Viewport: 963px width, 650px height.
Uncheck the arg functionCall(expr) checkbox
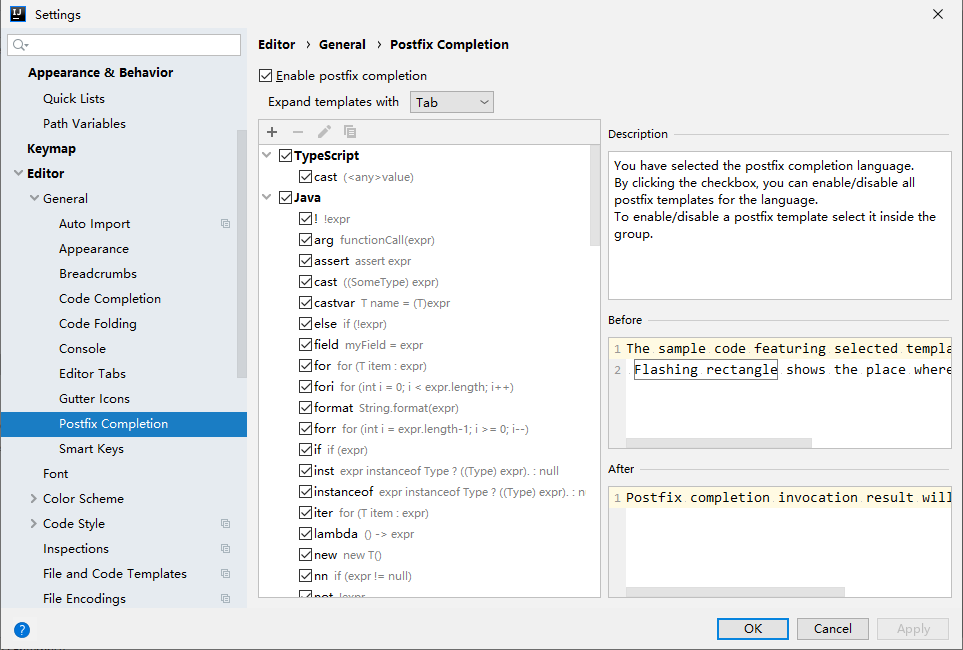(305, 240)
